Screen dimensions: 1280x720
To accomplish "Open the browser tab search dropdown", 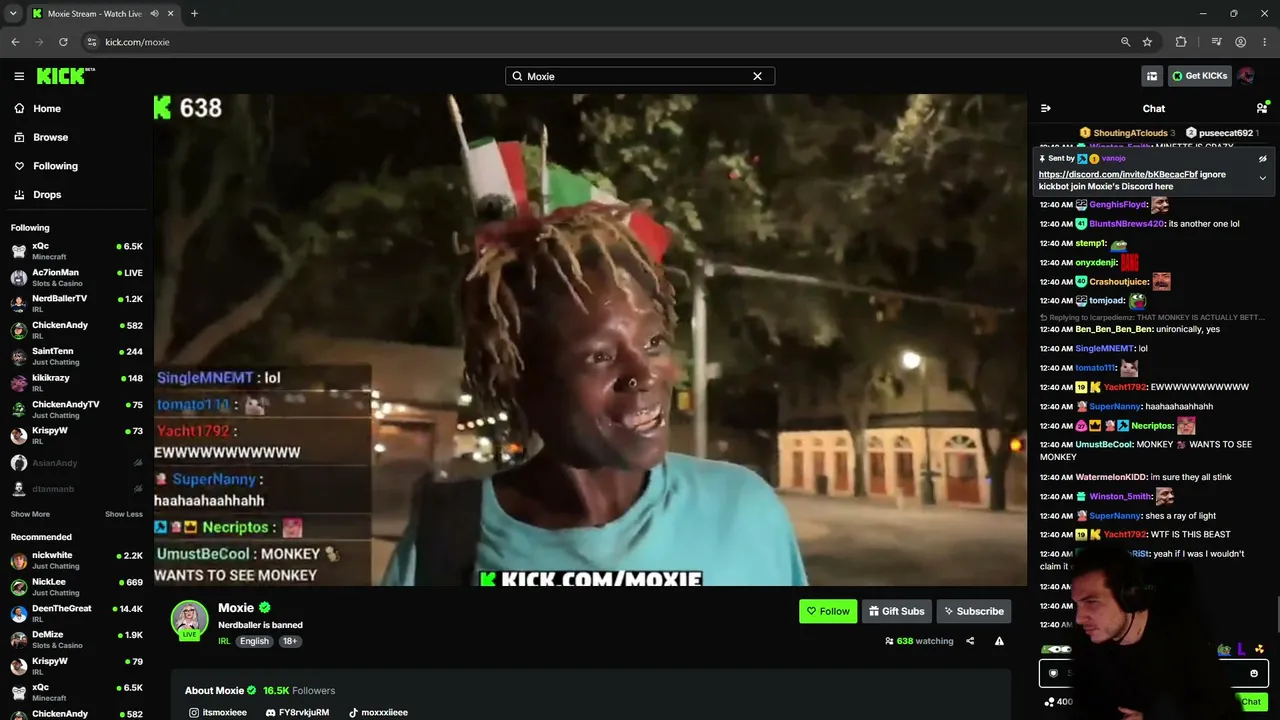I will coord(13,14).
